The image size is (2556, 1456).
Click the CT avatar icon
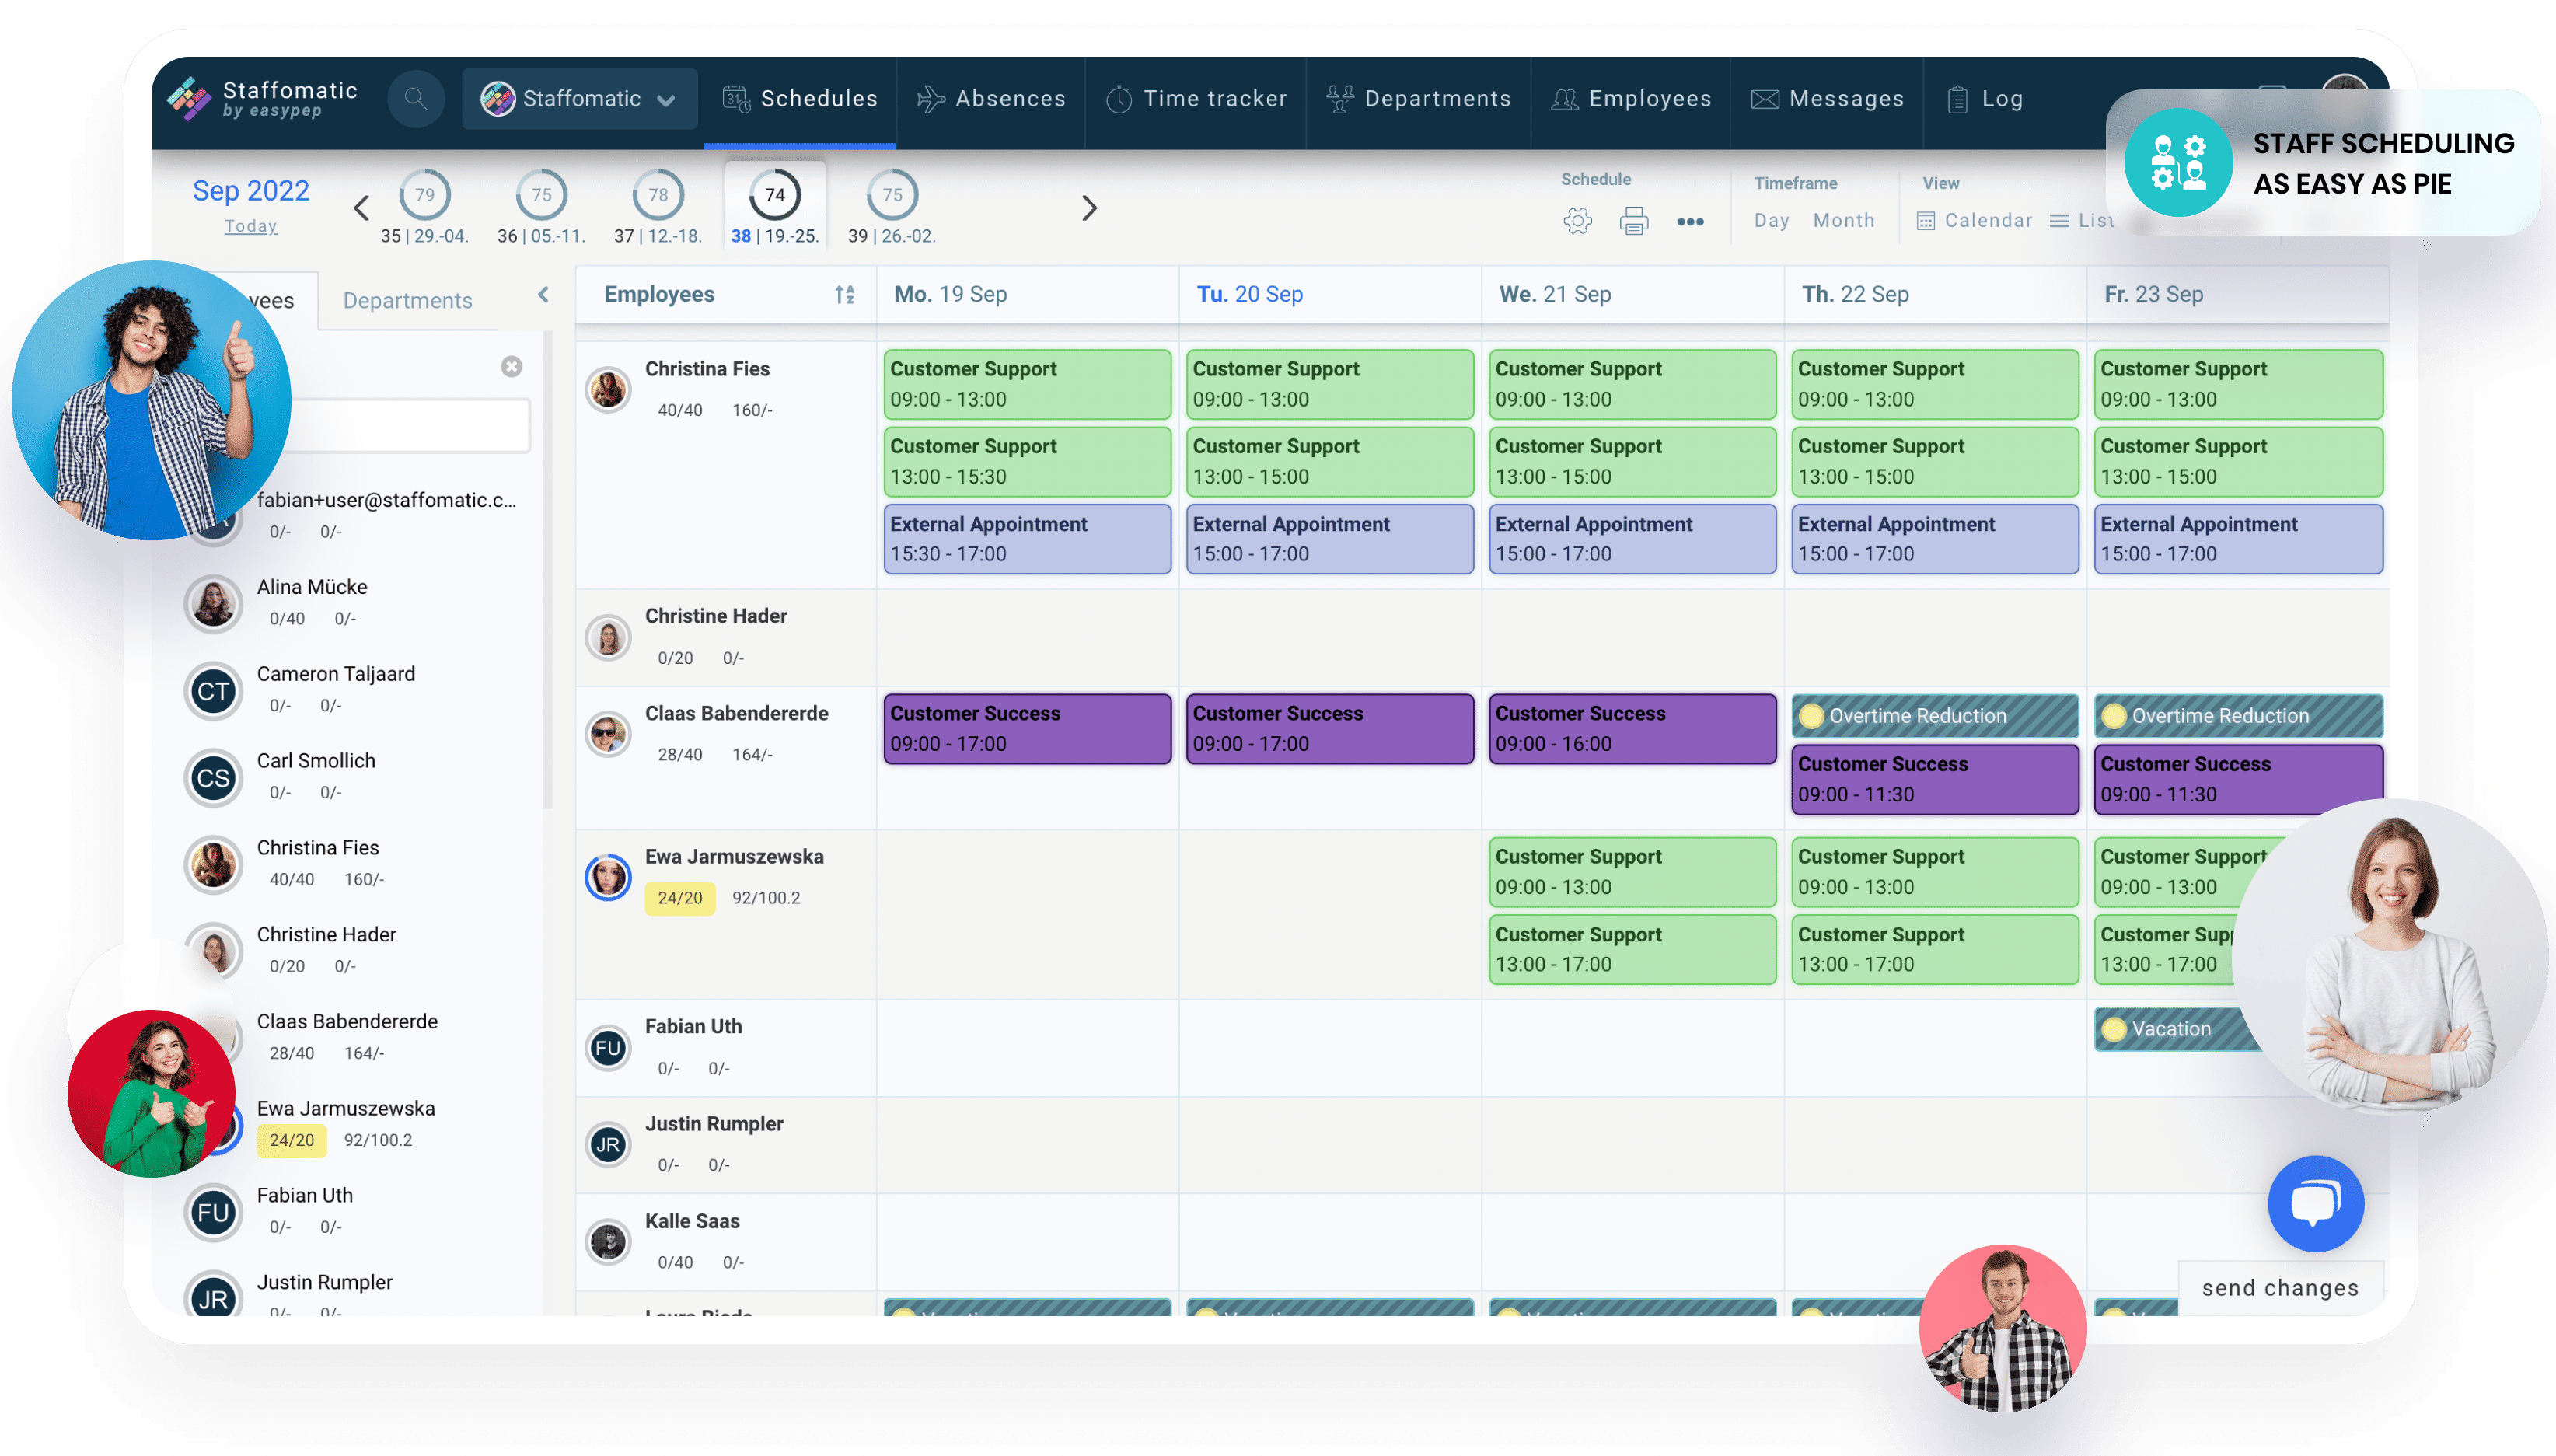(x=213, y=691)
